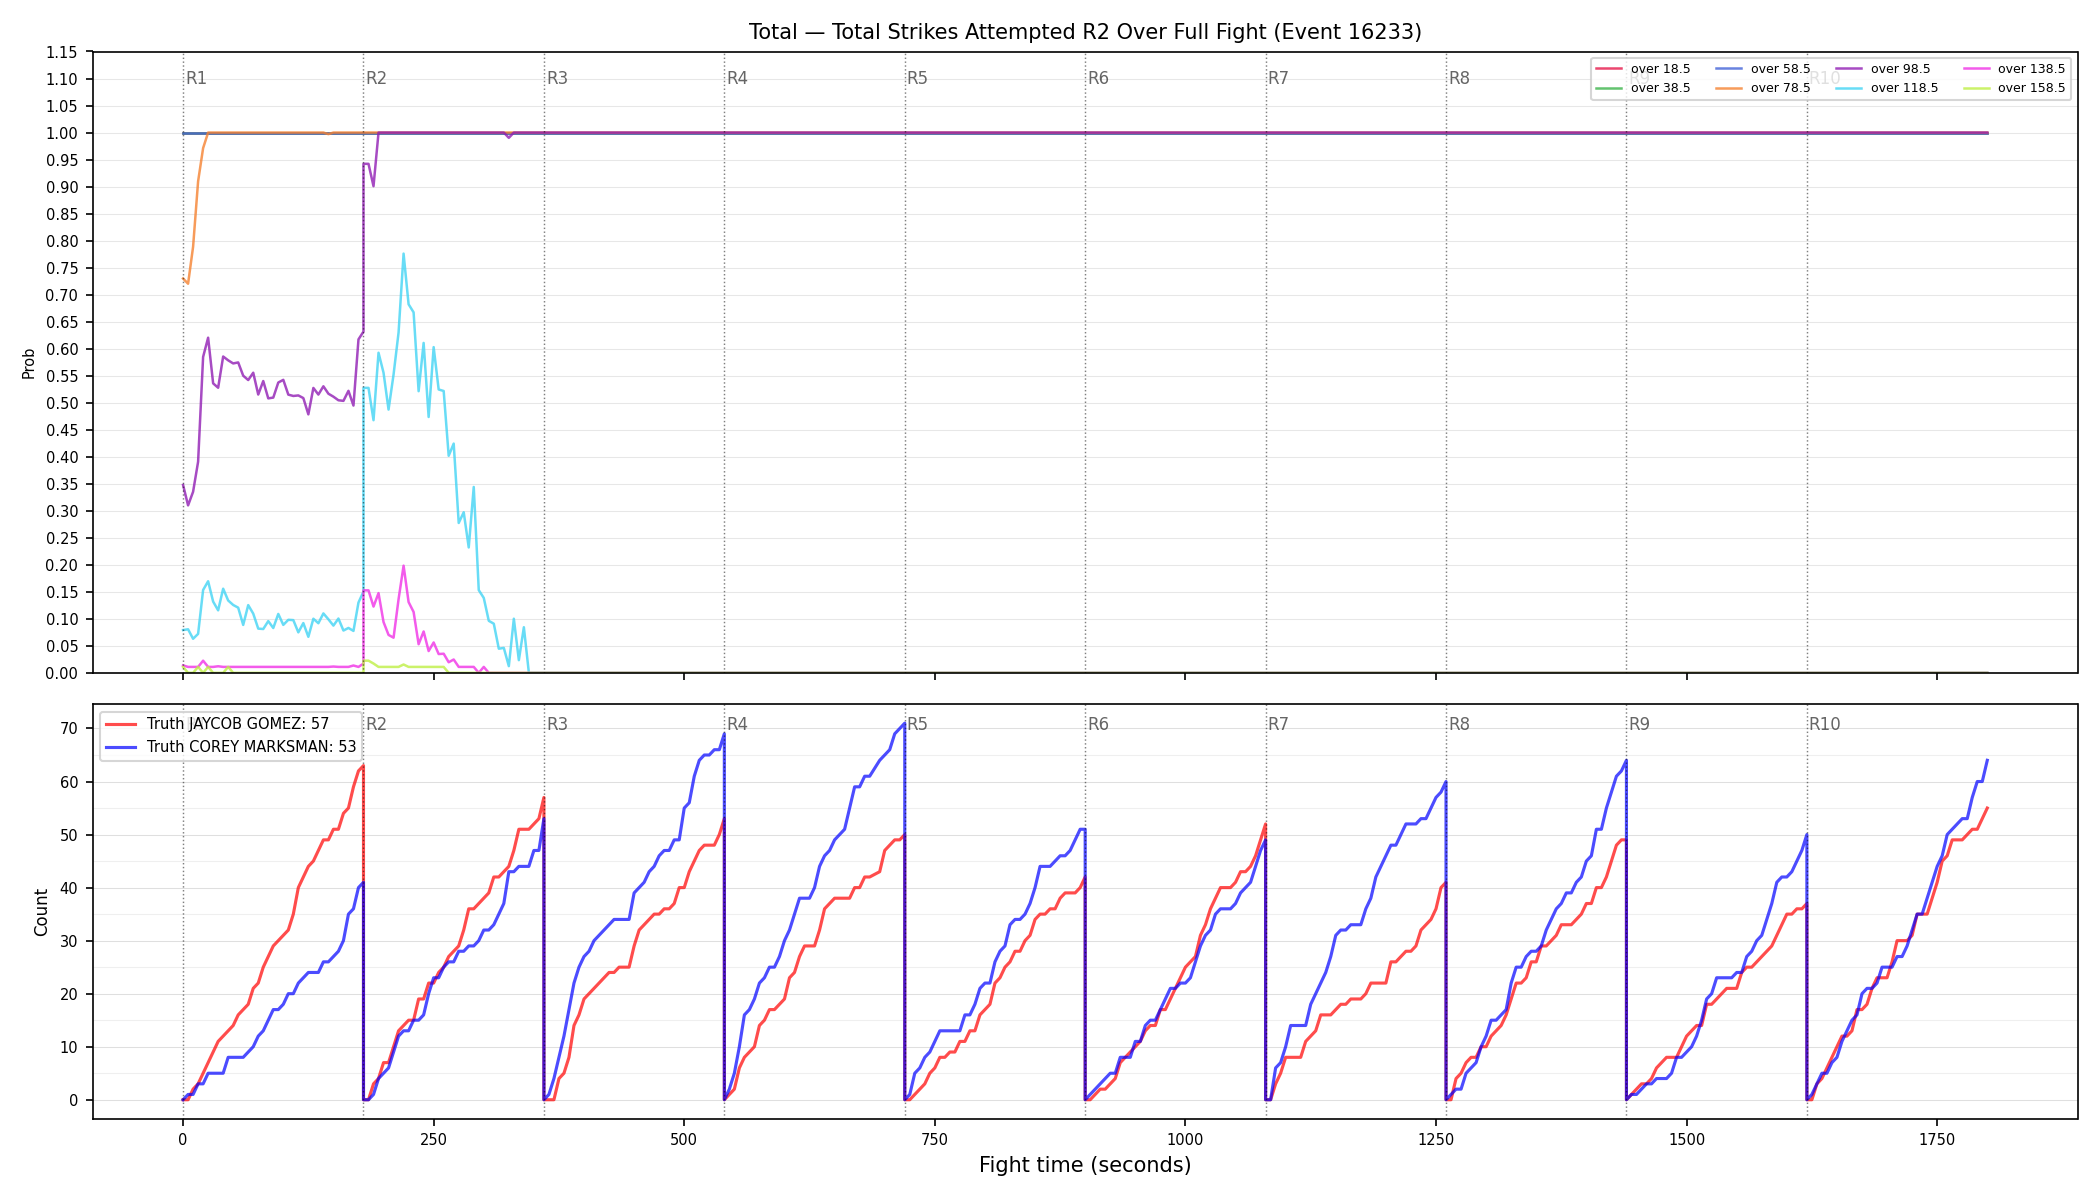This screenshot has height=1200, width=2100.
Task: Click the orange 'over 78.5' legend line sample
Action: tap(1728, 88)
